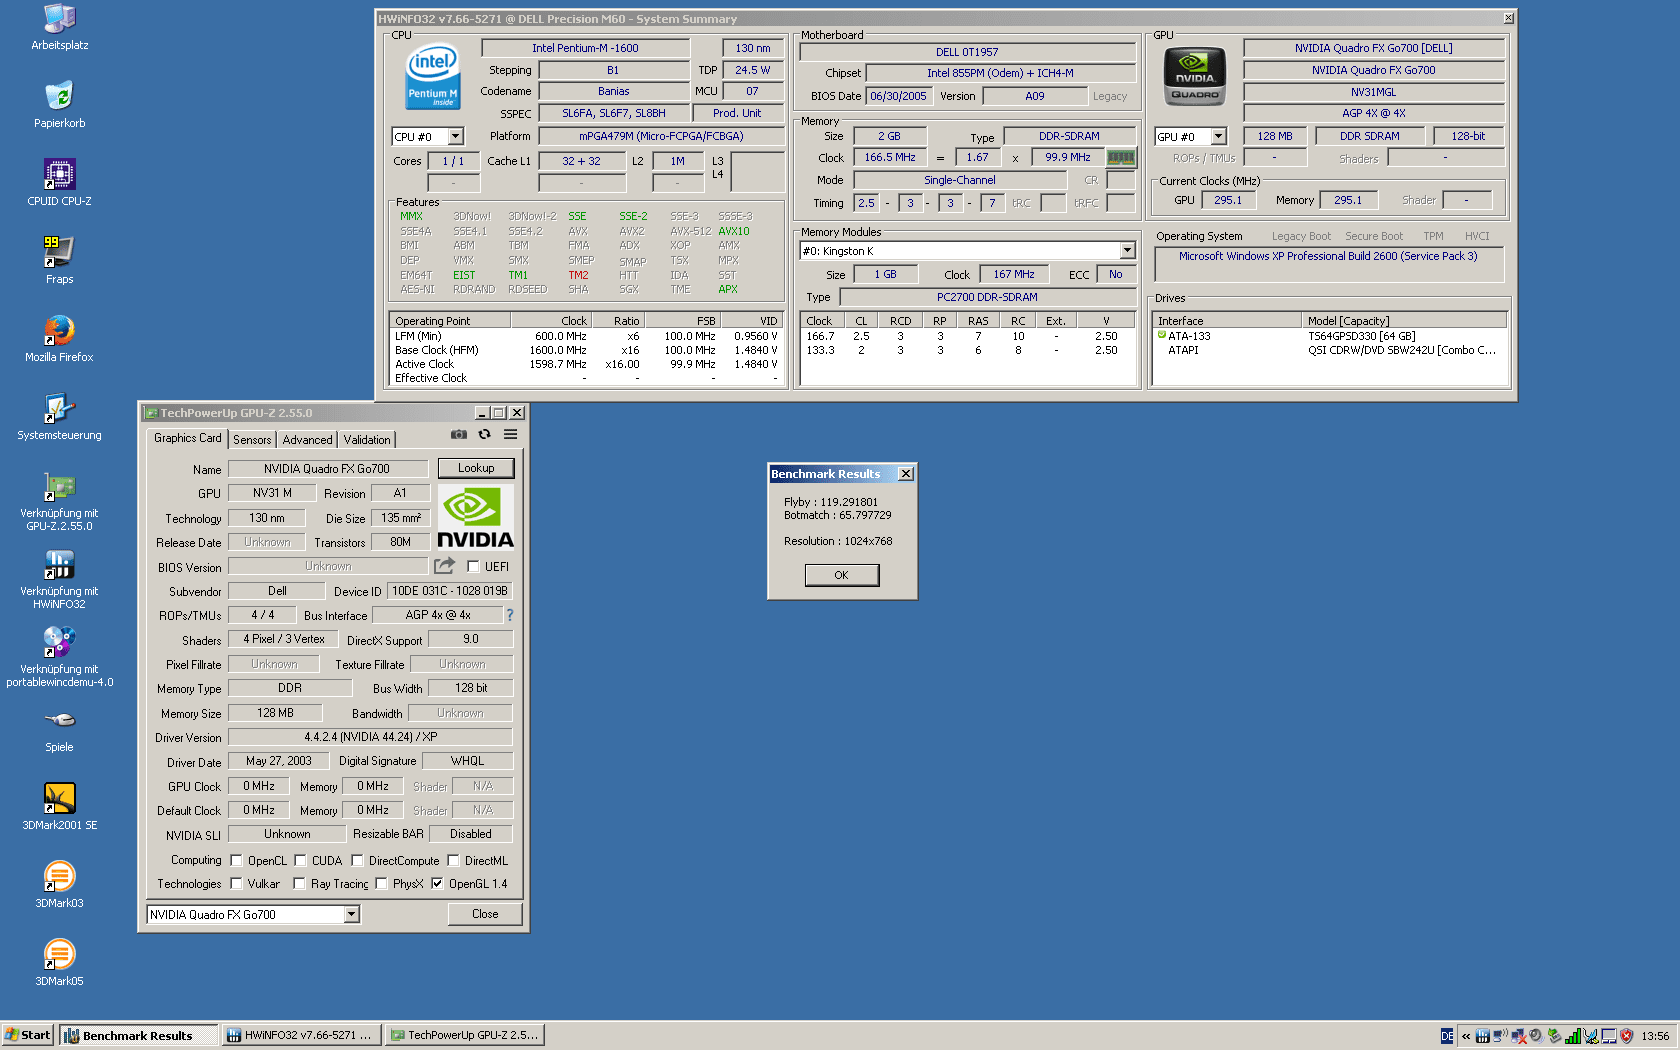Toggle the UEFI checkbox
This screenshot has height=1050, width=1680.
(474, 567)
